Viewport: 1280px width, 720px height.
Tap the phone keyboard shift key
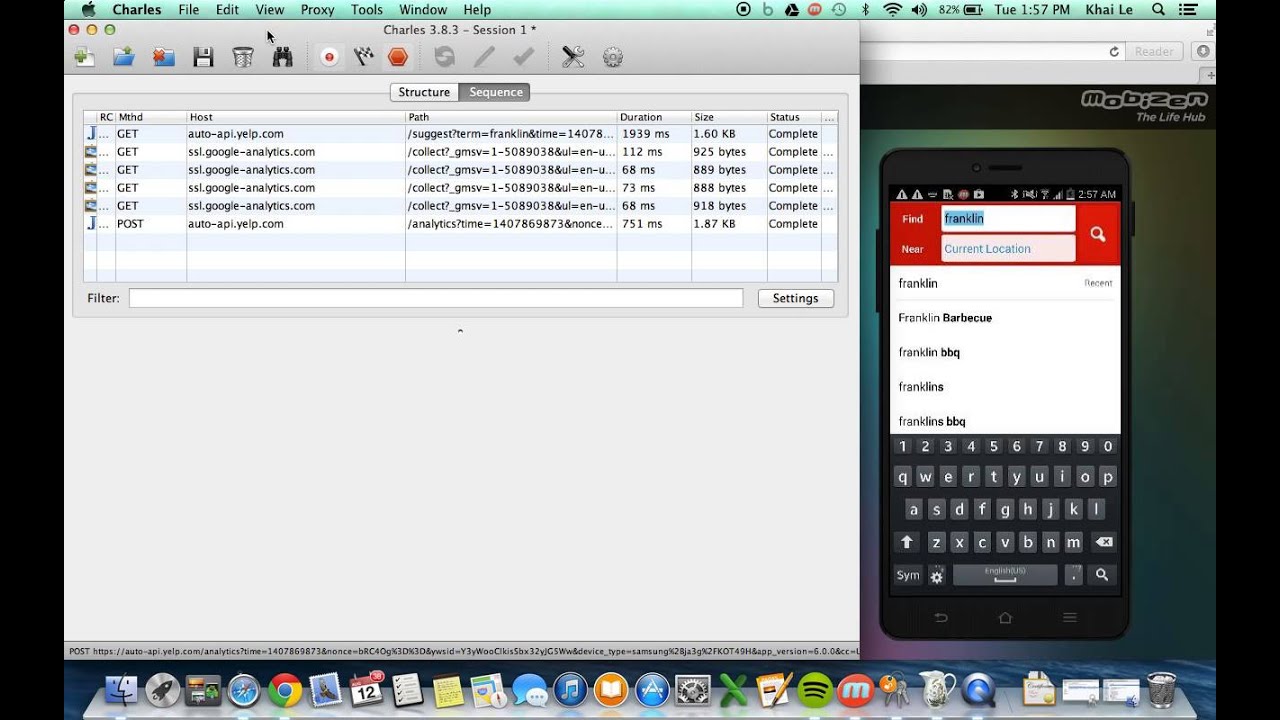point(907,543)
